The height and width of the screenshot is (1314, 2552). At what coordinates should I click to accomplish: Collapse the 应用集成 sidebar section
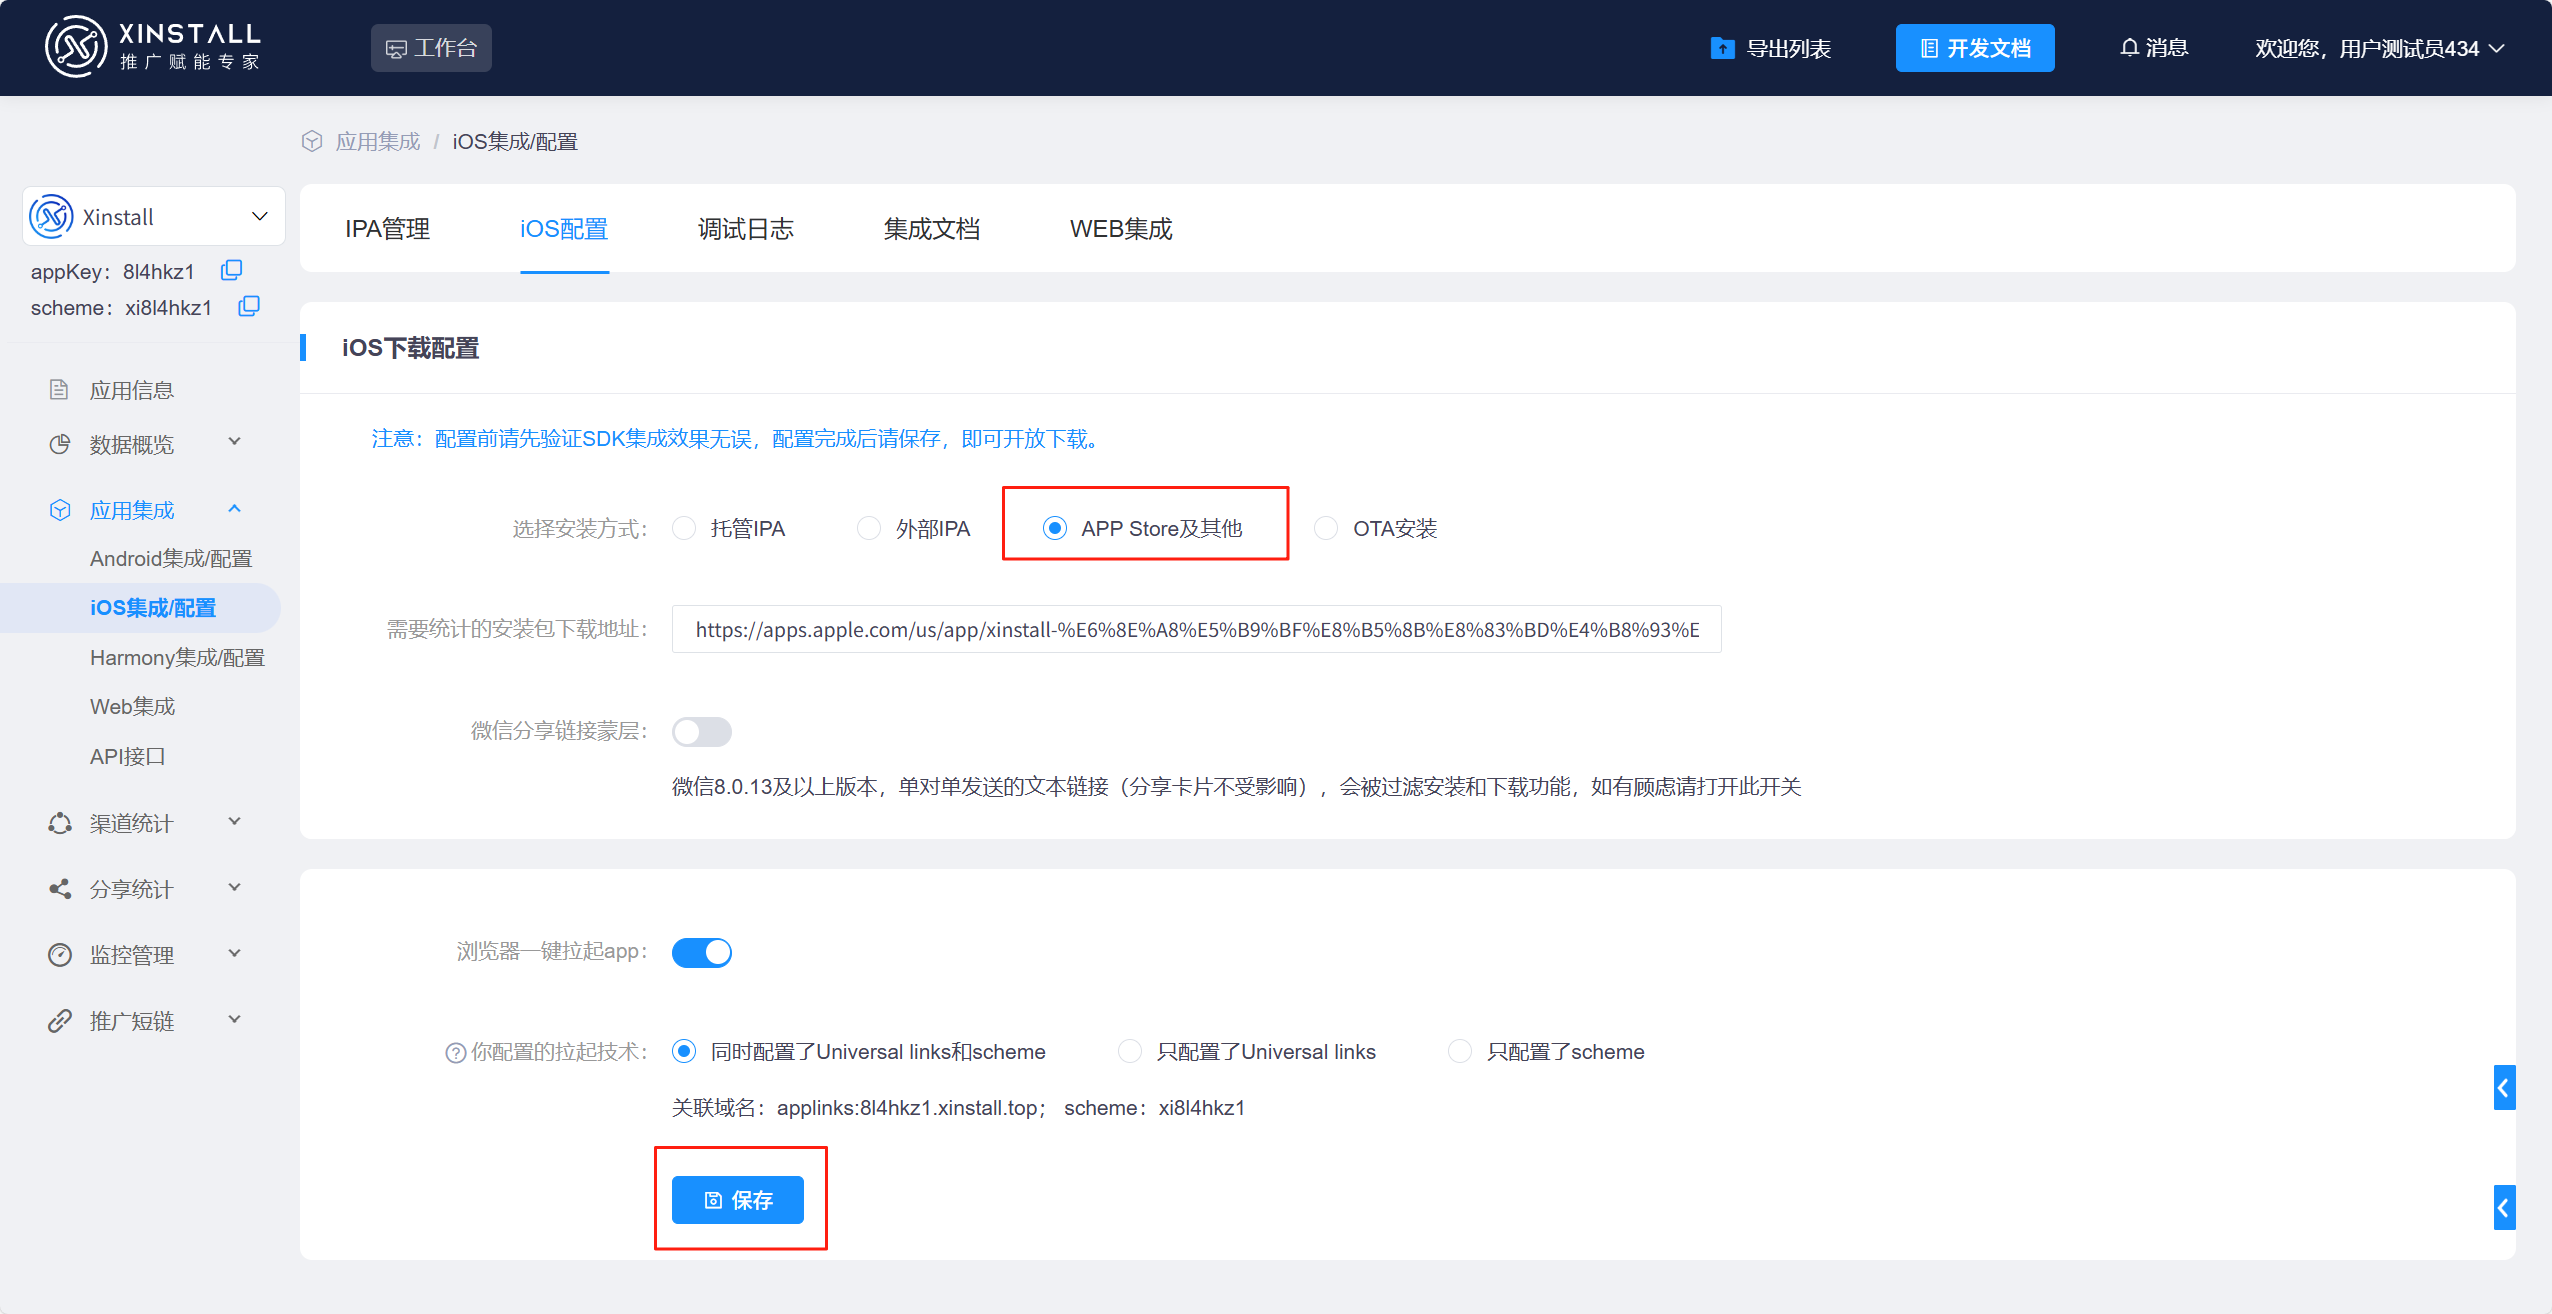point(234,509)
